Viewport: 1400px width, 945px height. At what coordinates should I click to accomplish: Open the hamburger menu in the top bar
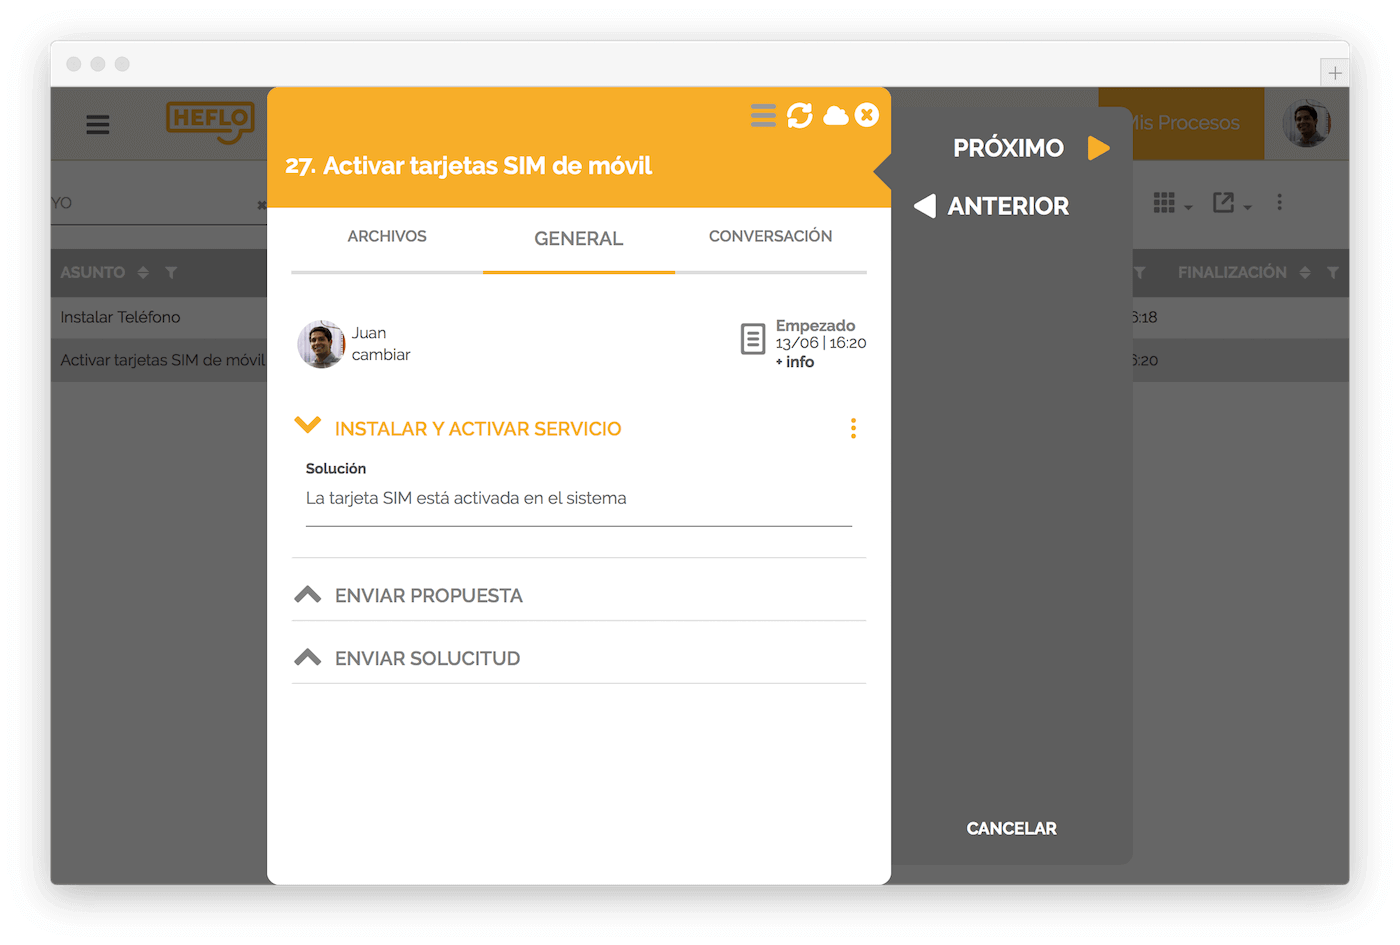point(97,125)
